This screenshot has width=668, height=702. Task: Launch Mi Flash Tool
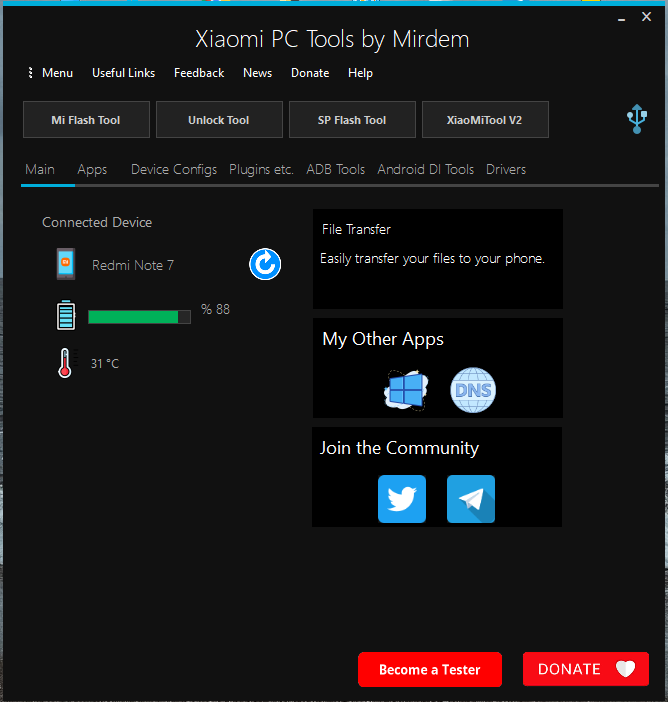(x=86, y=120)
